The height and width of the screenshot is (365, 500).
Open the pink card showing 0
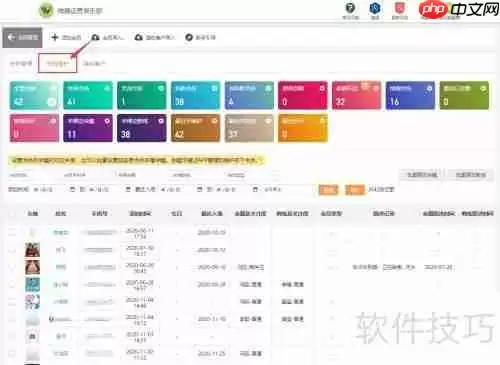34,128
